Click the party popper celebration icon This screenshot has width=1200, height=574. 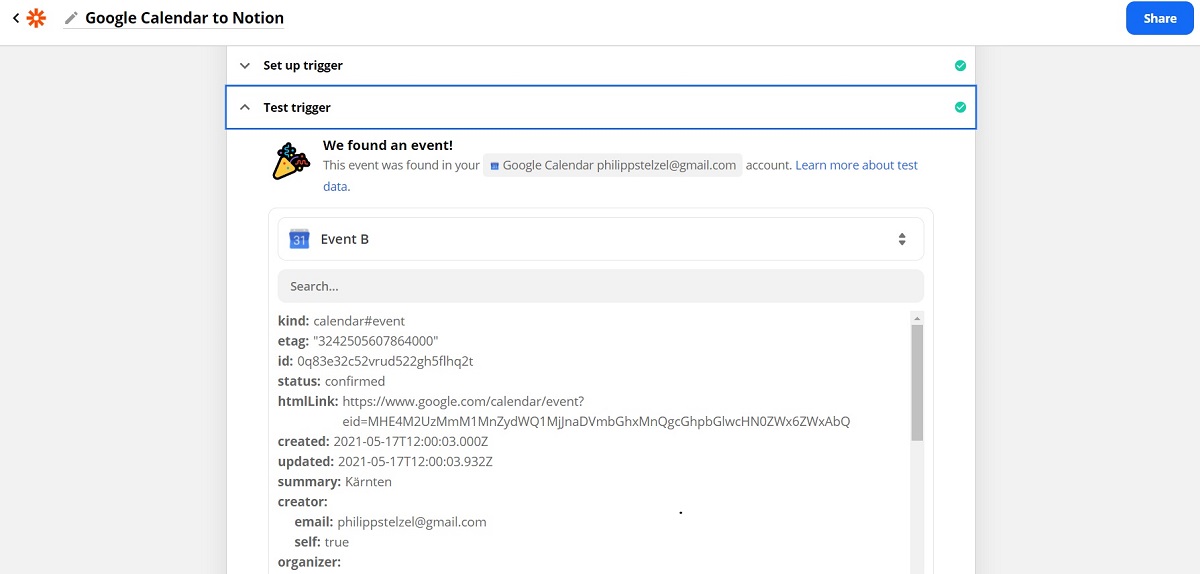click(291, 160)
